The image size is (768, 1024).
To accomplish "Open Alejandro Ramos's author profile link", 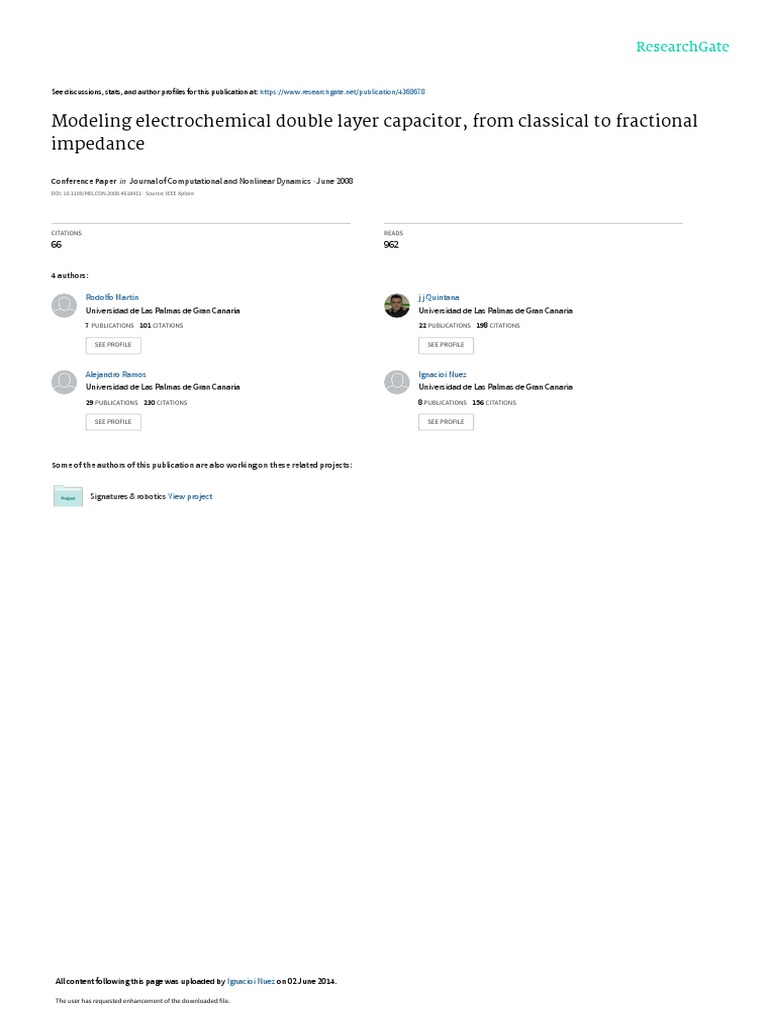I will pos(116,374).
